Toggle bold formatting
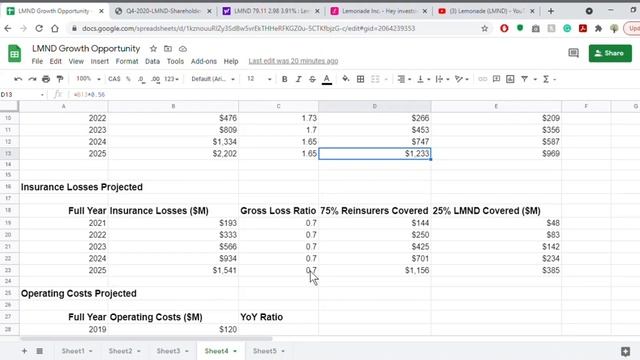Image resolution: width=640 pixels, height=360 pixels. pyautogui.click(x=284, y=79)
